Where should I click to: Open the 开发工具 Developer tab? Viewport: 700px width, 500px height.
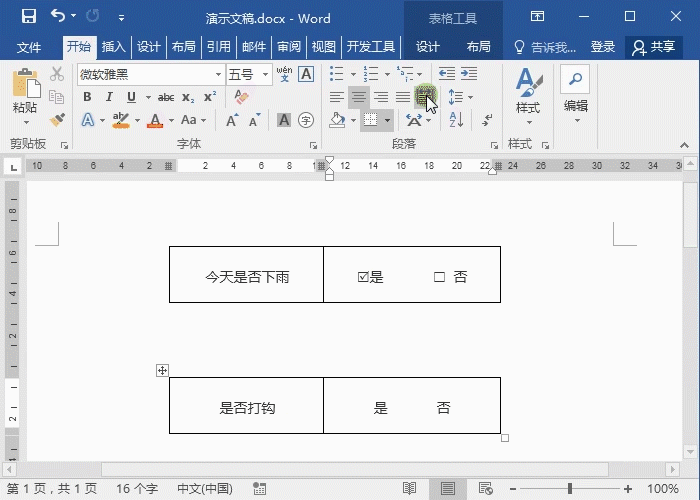(x=371, y=47)
